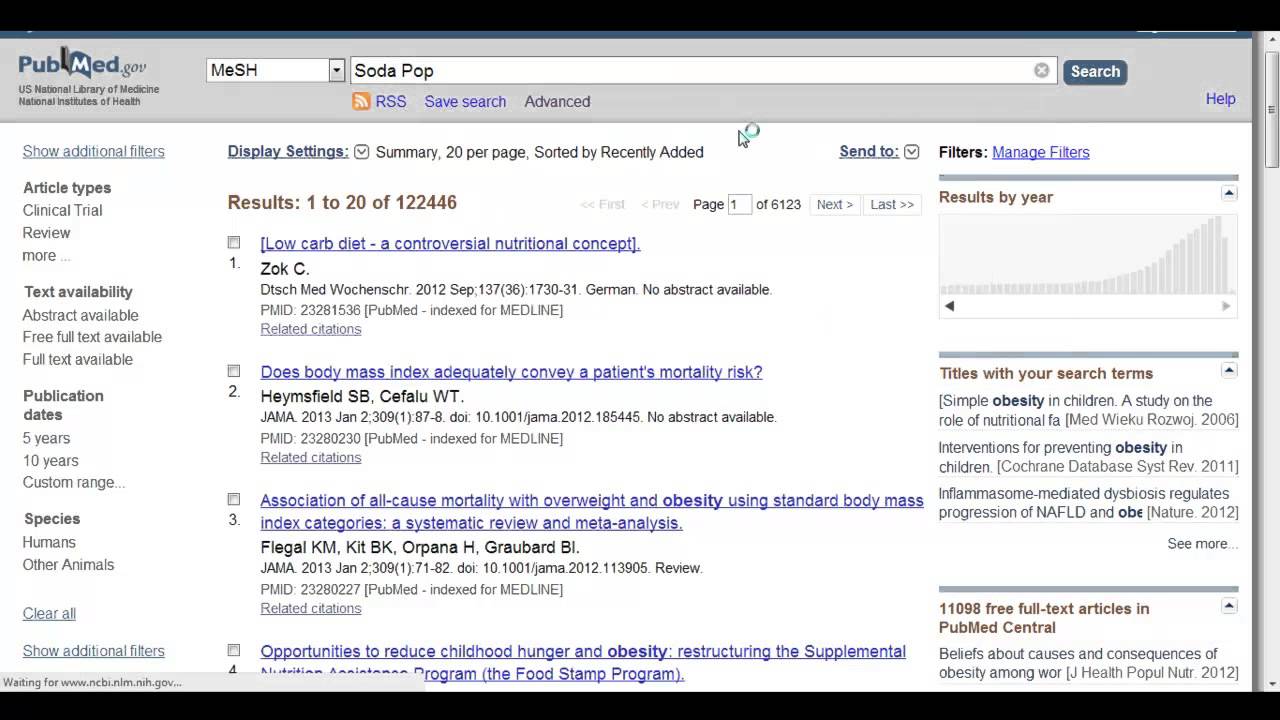
Task: Open the Help link
Action: pyautogui.click(x=1220, y=99)
